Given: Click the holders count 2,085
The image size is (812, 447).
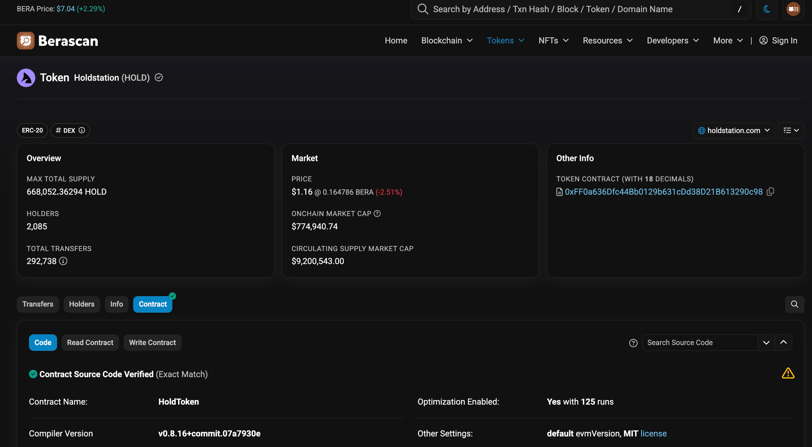Looking at the screenshot, I should tap(37, 226).
